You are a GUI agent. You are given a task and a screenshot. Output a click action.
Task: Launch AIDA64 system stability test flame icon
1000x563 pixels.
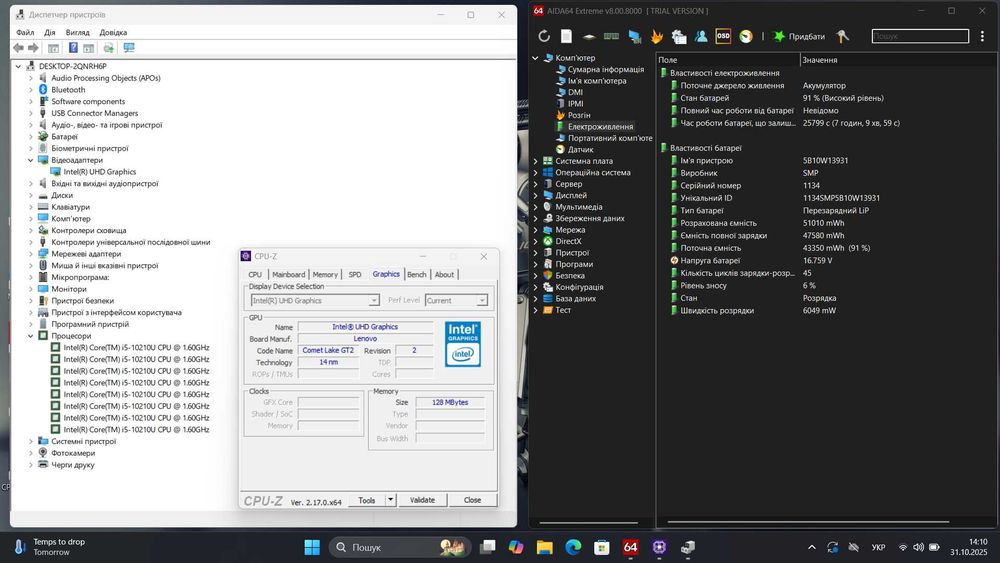pyautogui.click(x=656, y=36)
